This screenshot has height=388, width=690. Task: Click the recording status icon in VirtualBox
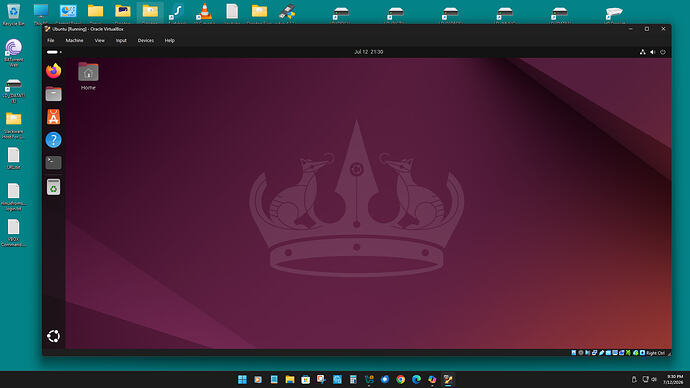click(622, 353)
